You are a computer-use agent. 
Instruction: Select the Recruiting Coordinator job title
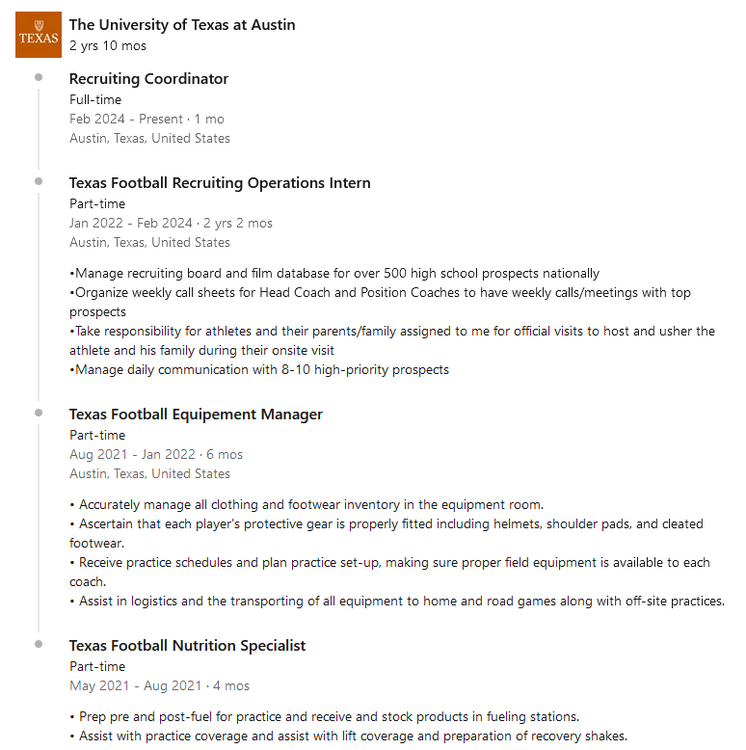pyautogui.click(x=149, y=79)
